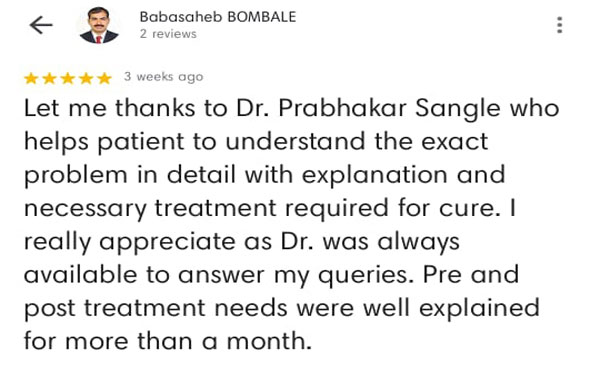
Task: Go back using the left arrow
Action: click(41, 25)
